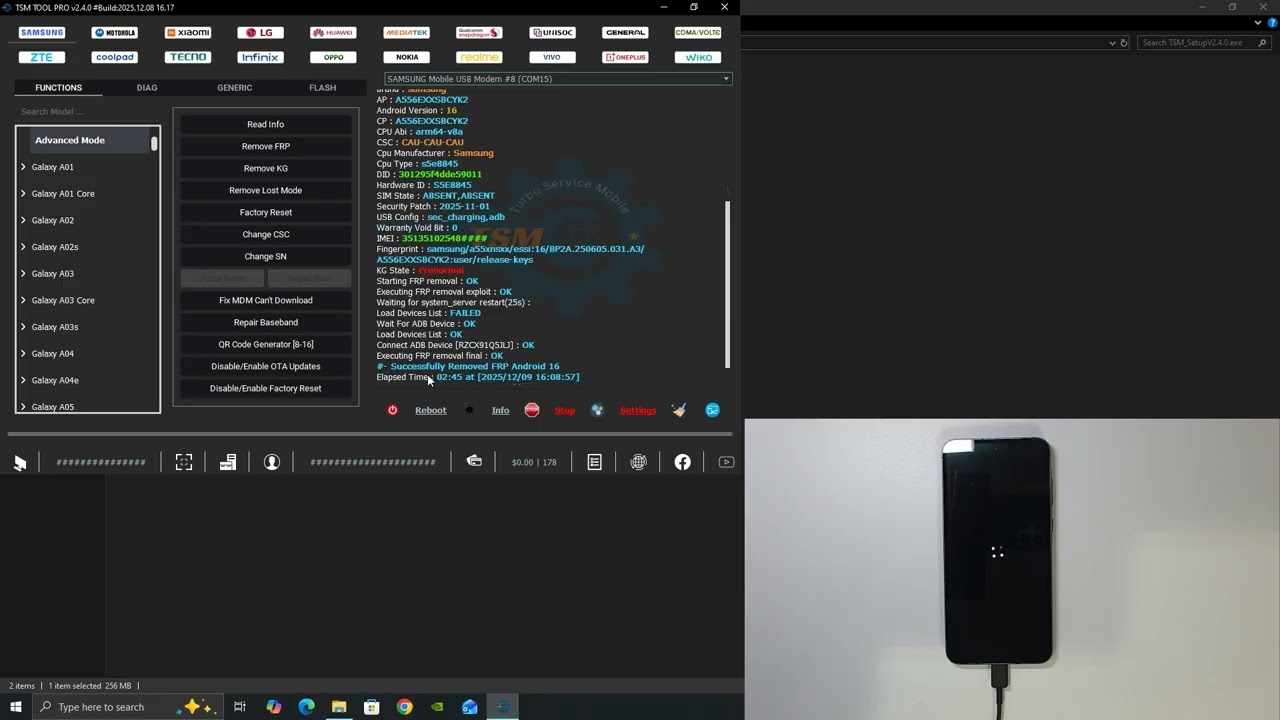The image size is (1280, 720).
Task: Choose the Oppo brand logo
Action: [333, 57]
